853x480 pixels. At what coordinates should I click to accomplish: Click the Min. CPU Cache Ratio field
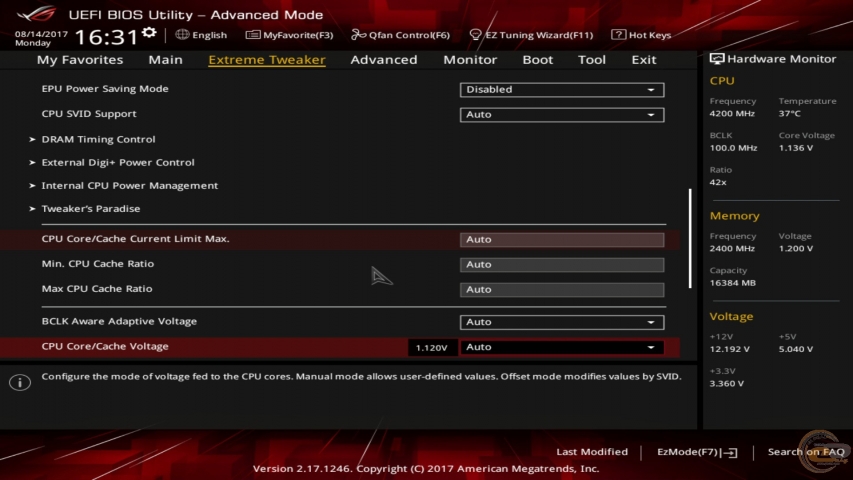[x=561, y=264]
